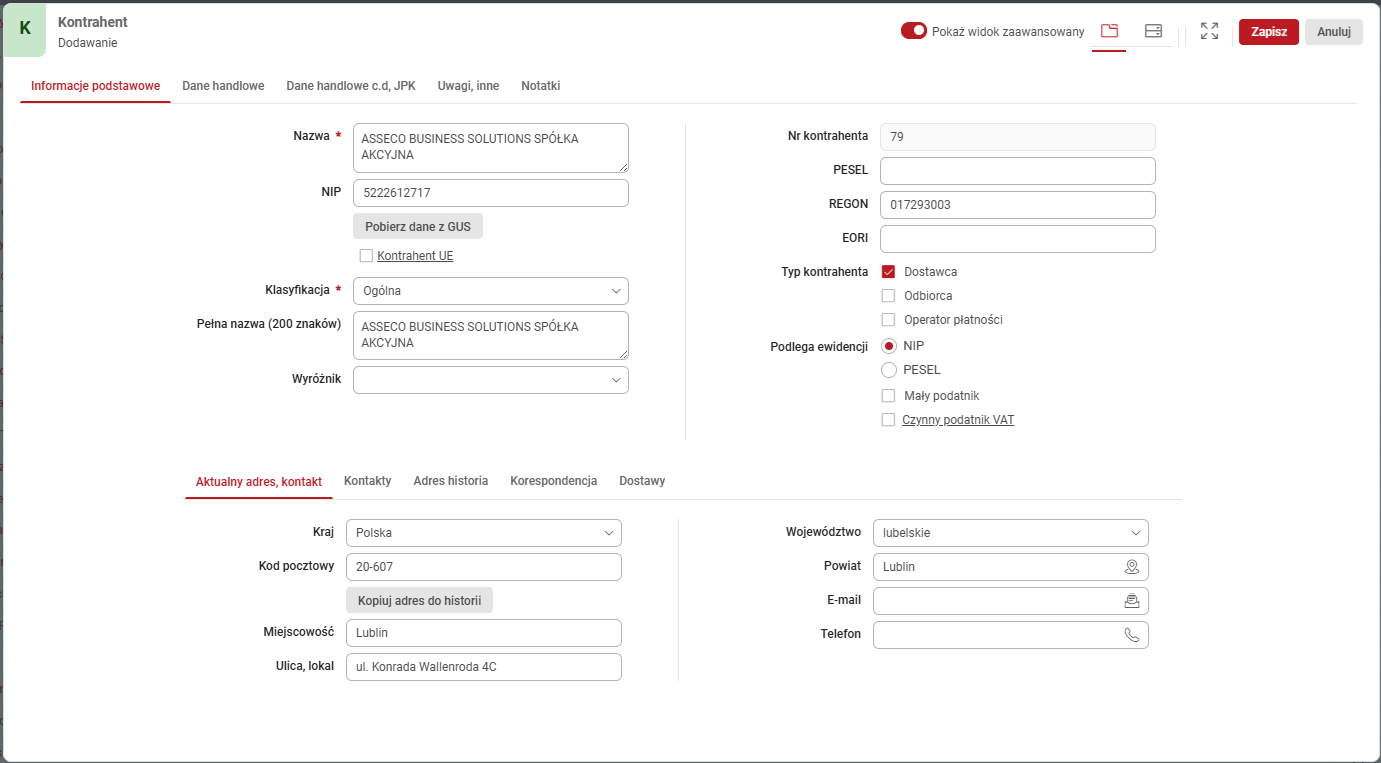The width and height of the screenshot is (1381, 763).
Task: Click the Pobierz dane z GUS button
Action: tap(418, 226)
